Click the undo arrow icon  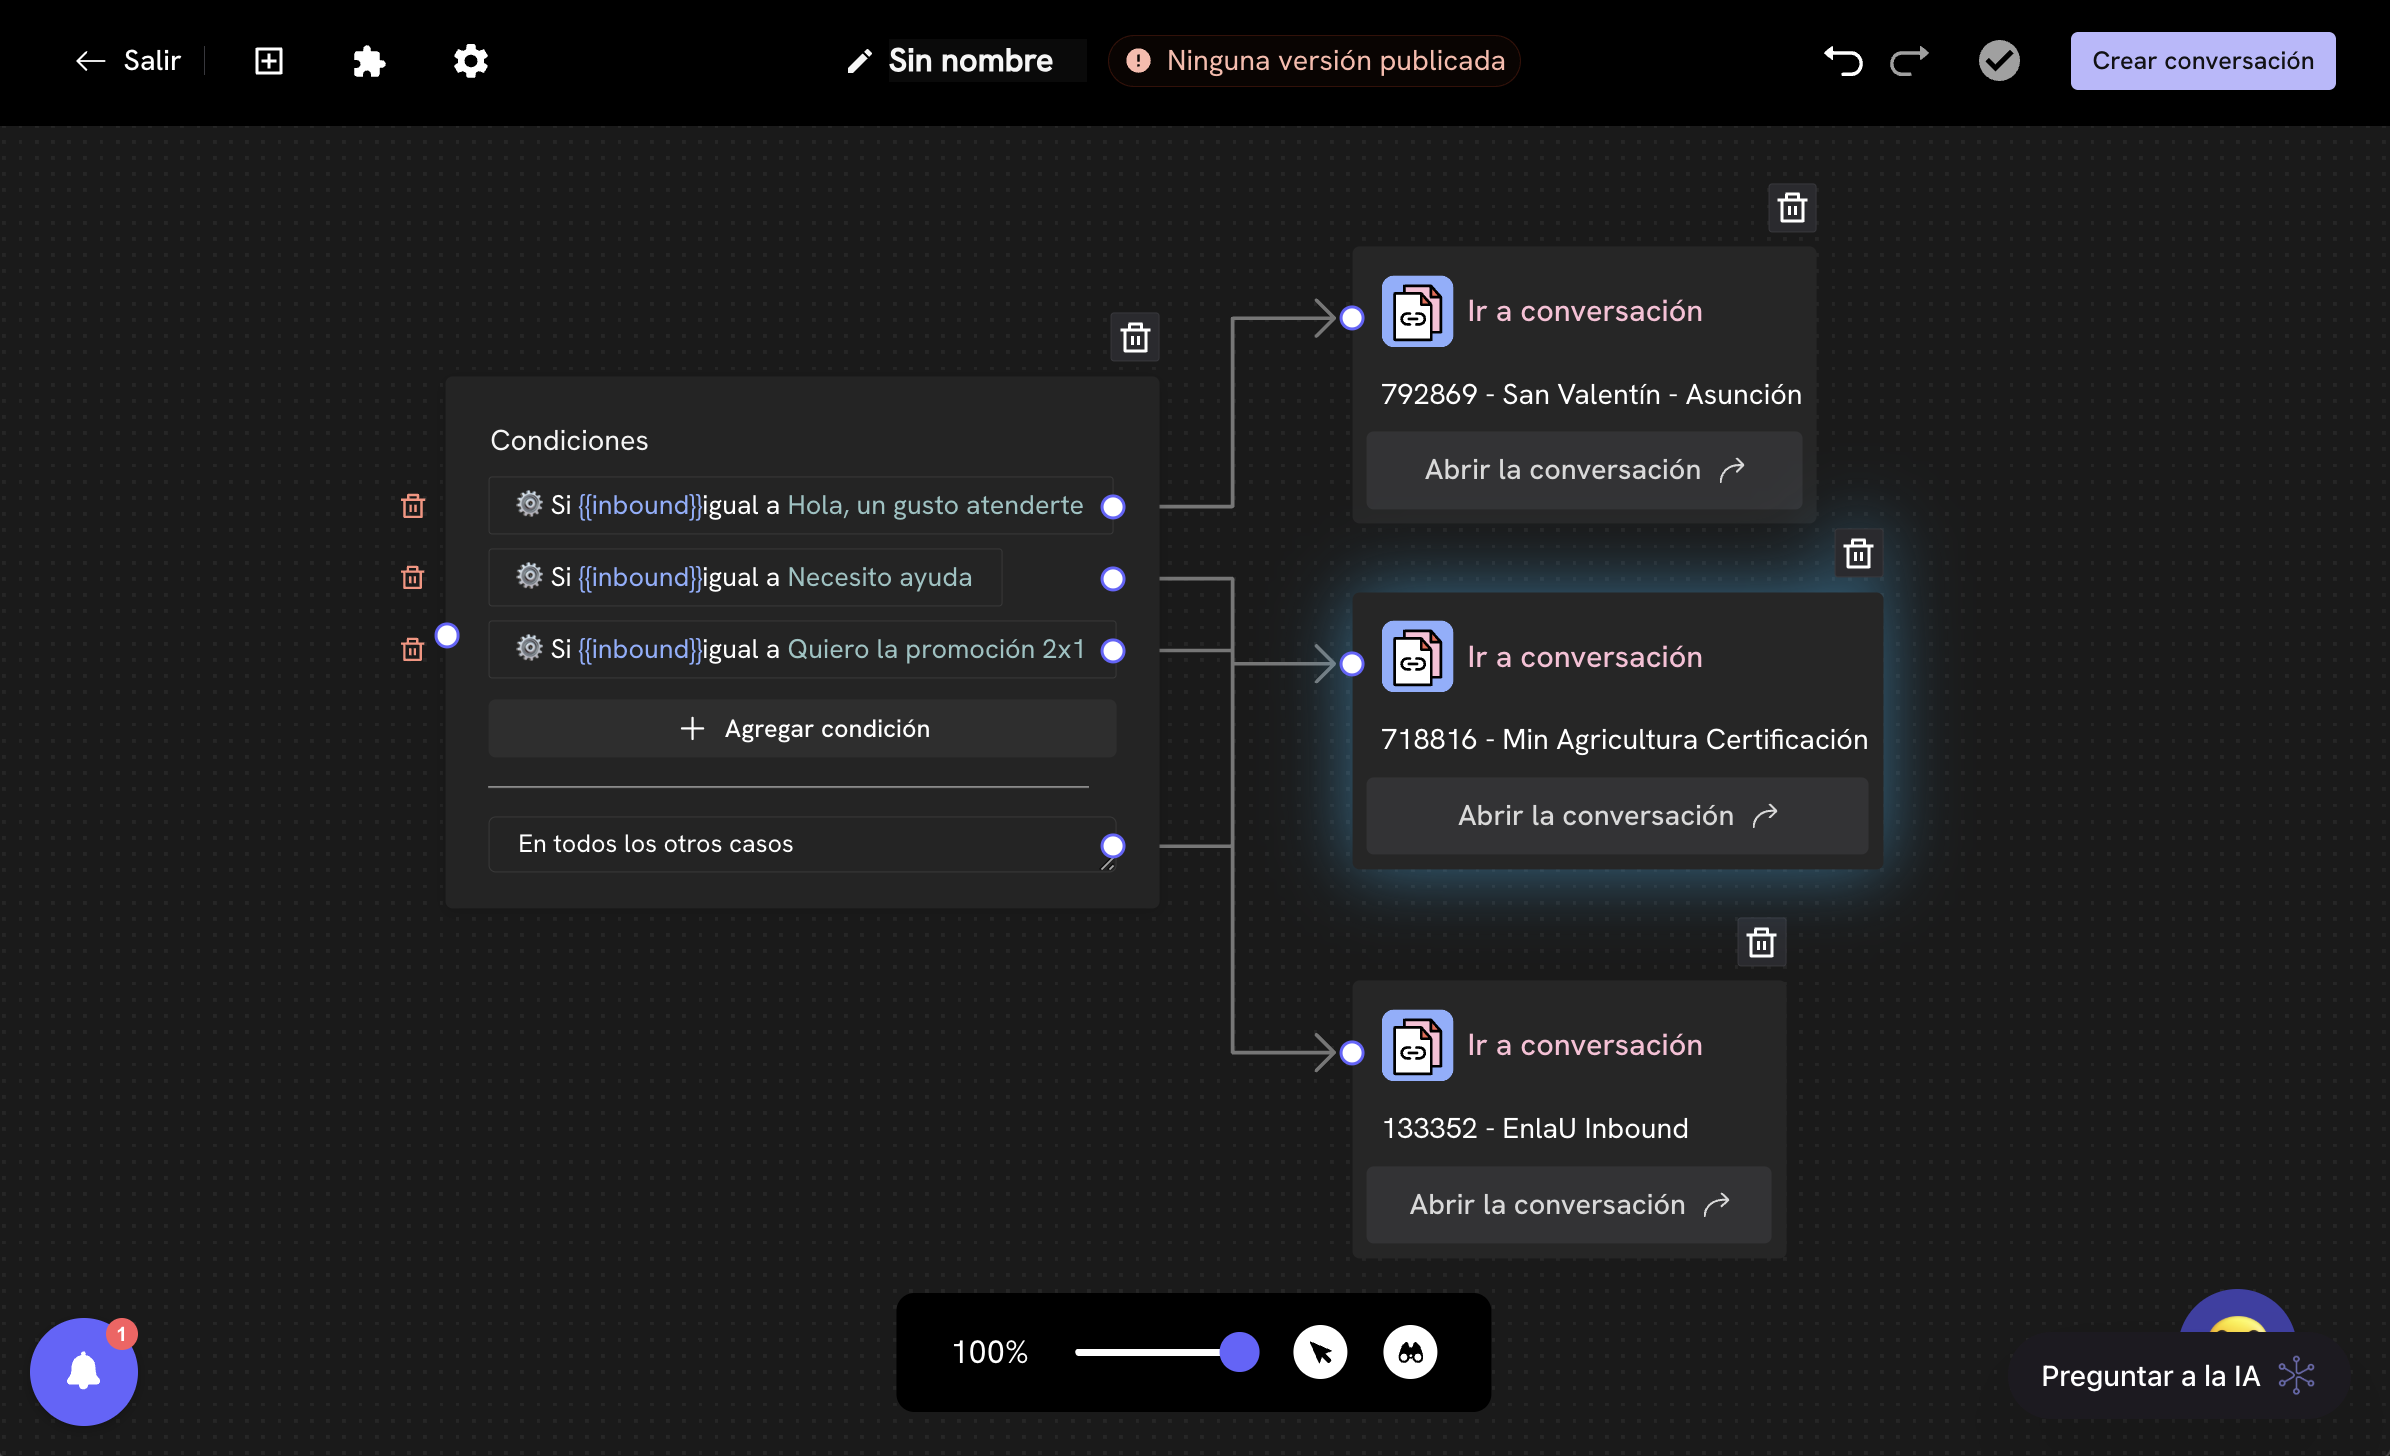pos(1843,61)
